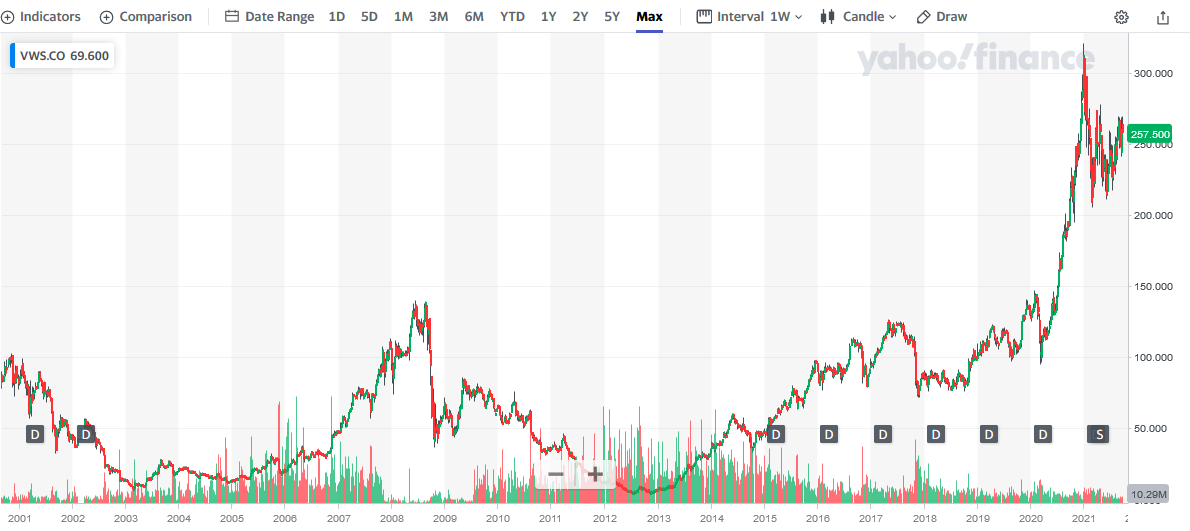Select the 5D range
The width and height of the screenshot is (1190, 531).
pyautogui.click(x=369, y=17)
